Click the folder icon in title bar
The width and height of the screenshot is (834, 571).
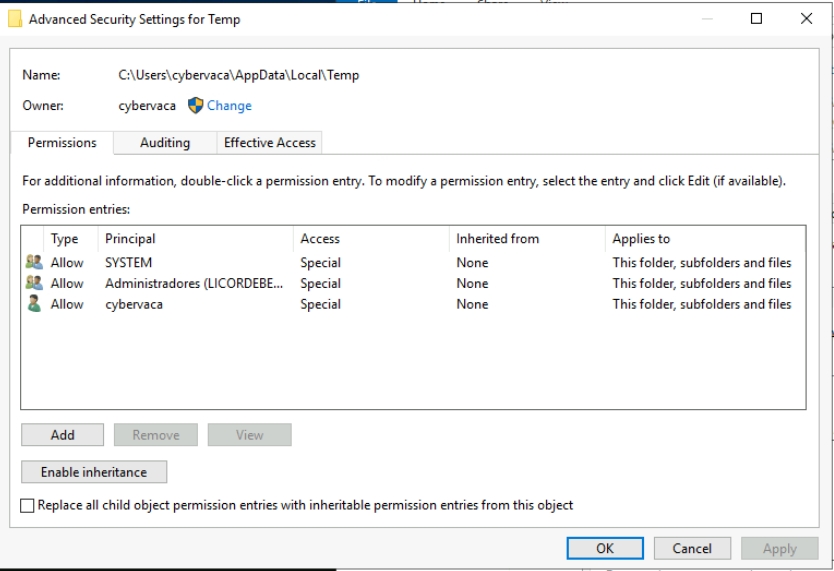coord(15,19)
